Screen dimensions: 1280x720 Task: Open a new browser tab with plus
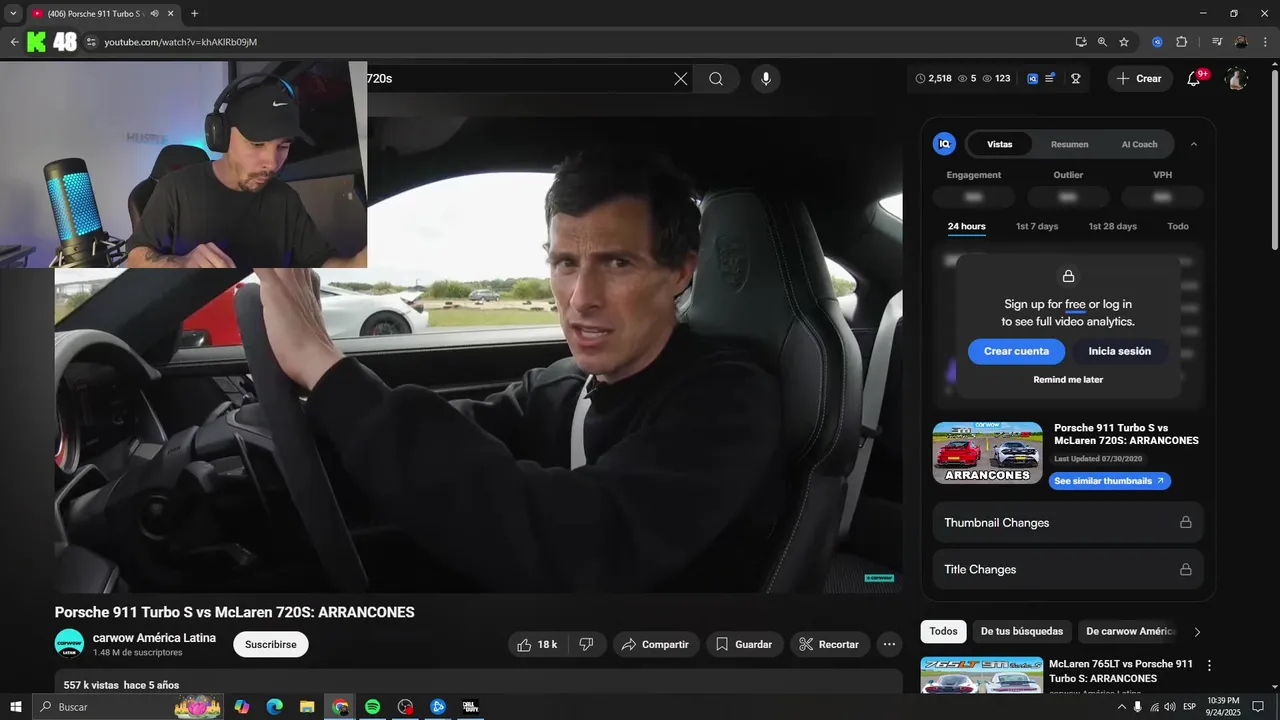point(194,13)
